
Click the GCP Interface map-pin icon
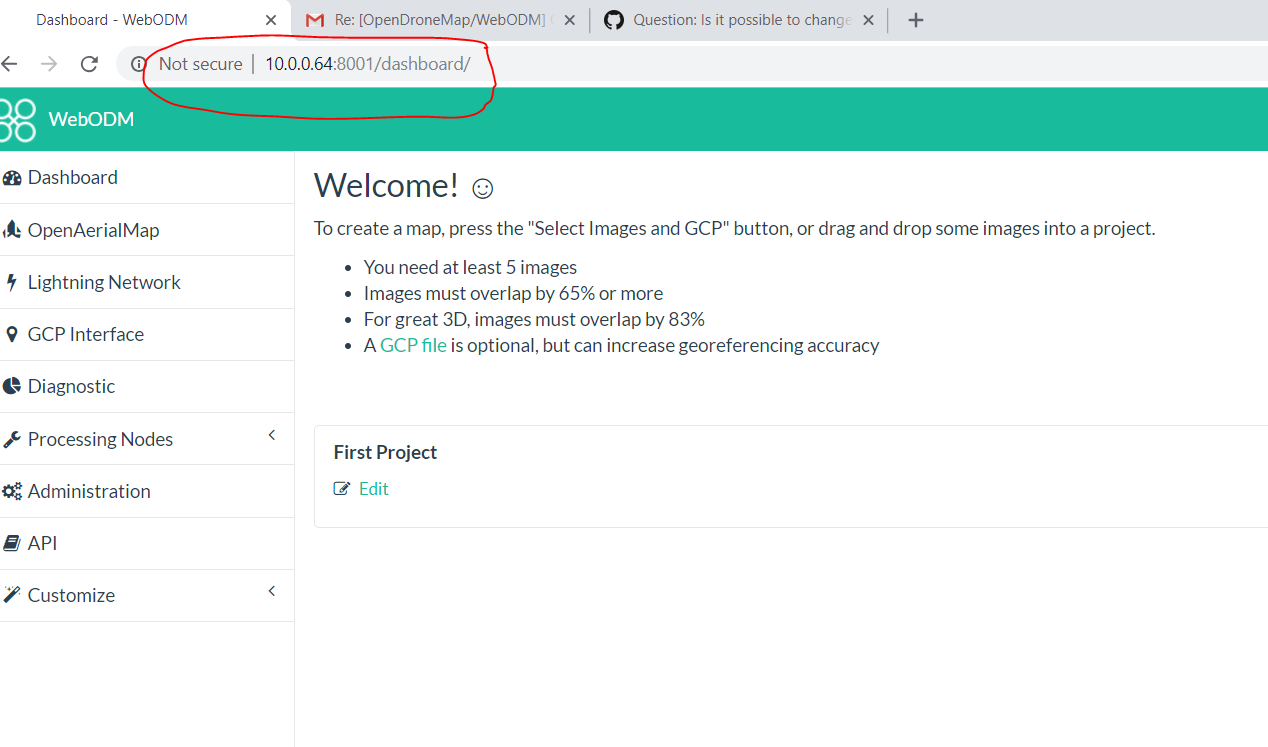[11, 333]
